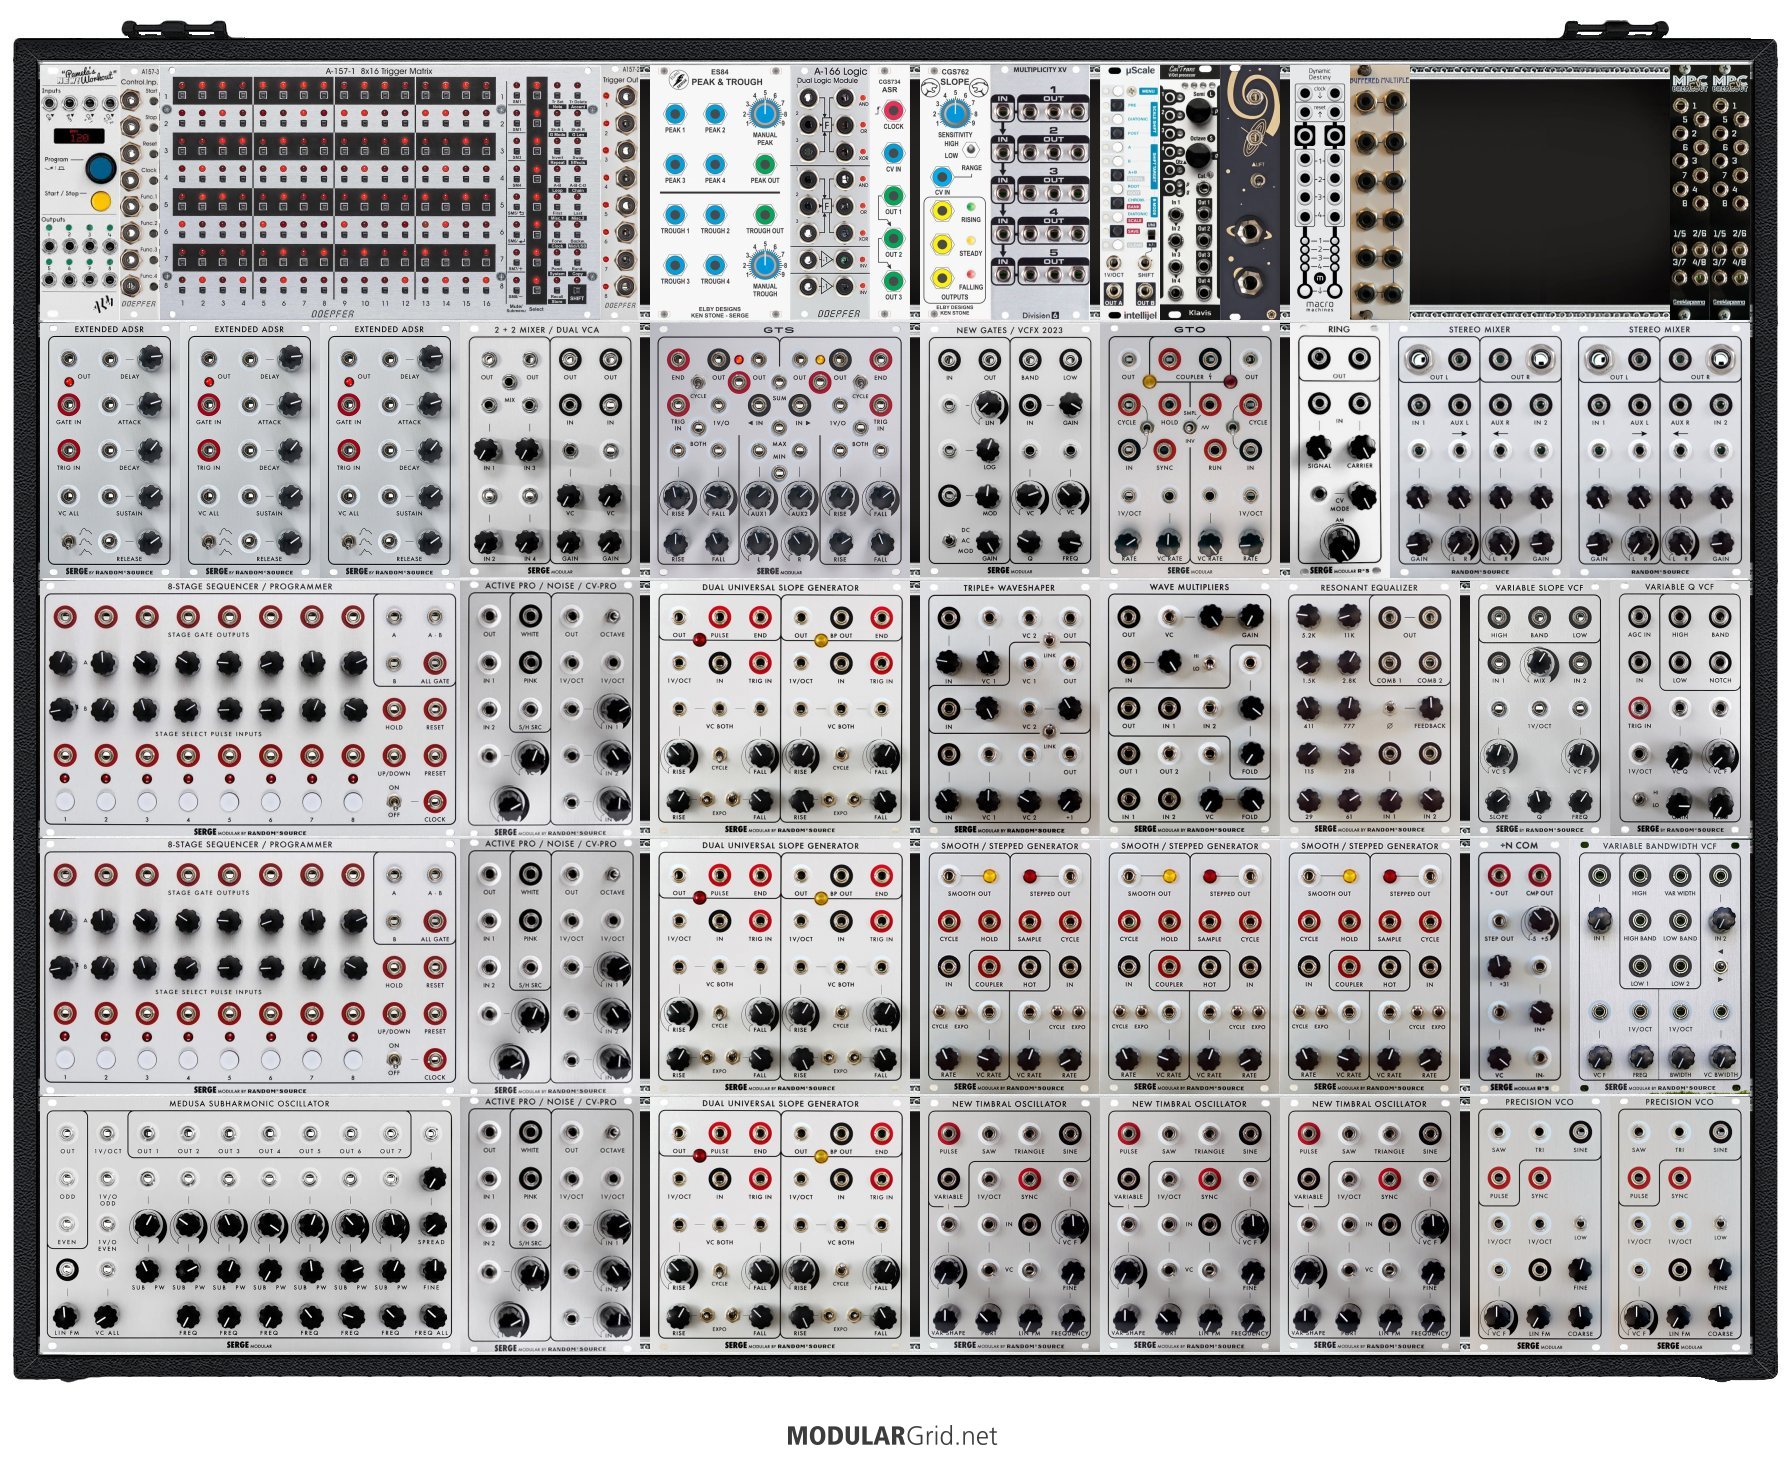Hit the yellow Start/Stop button on Pamela's Workout
Screen dimensions: 1785x1457
pos(100,201)
